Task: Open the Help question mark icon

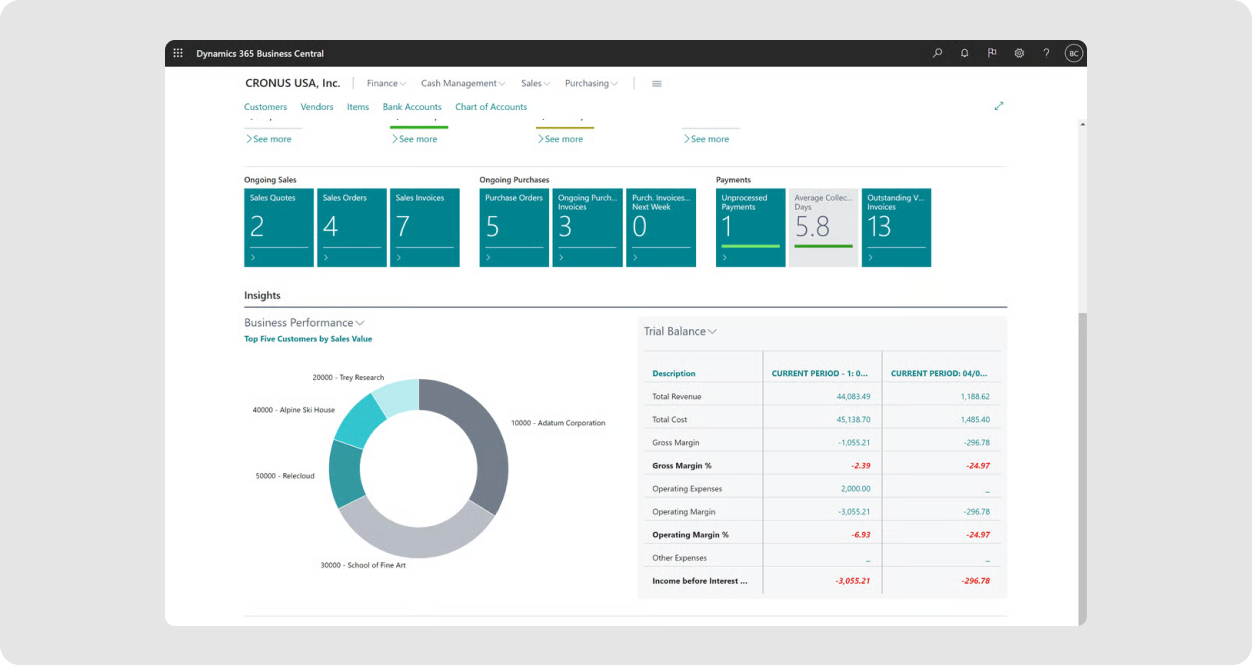Action: (x=1045, y=53)
